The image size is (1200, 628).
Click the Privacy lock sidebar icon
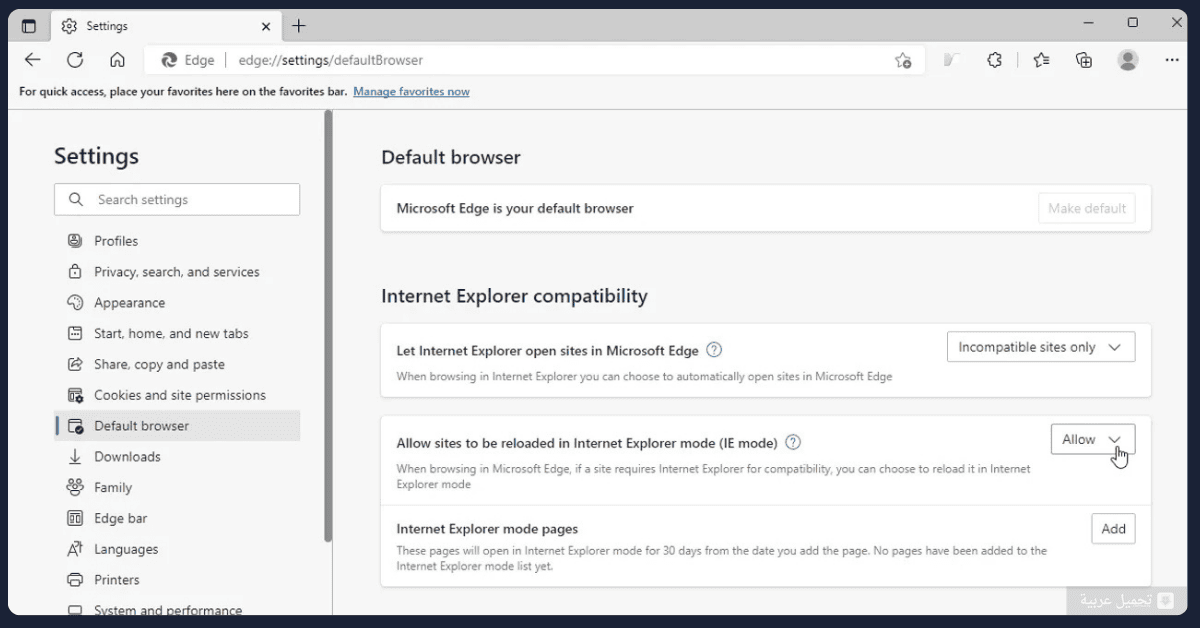(x=75, y=272)
